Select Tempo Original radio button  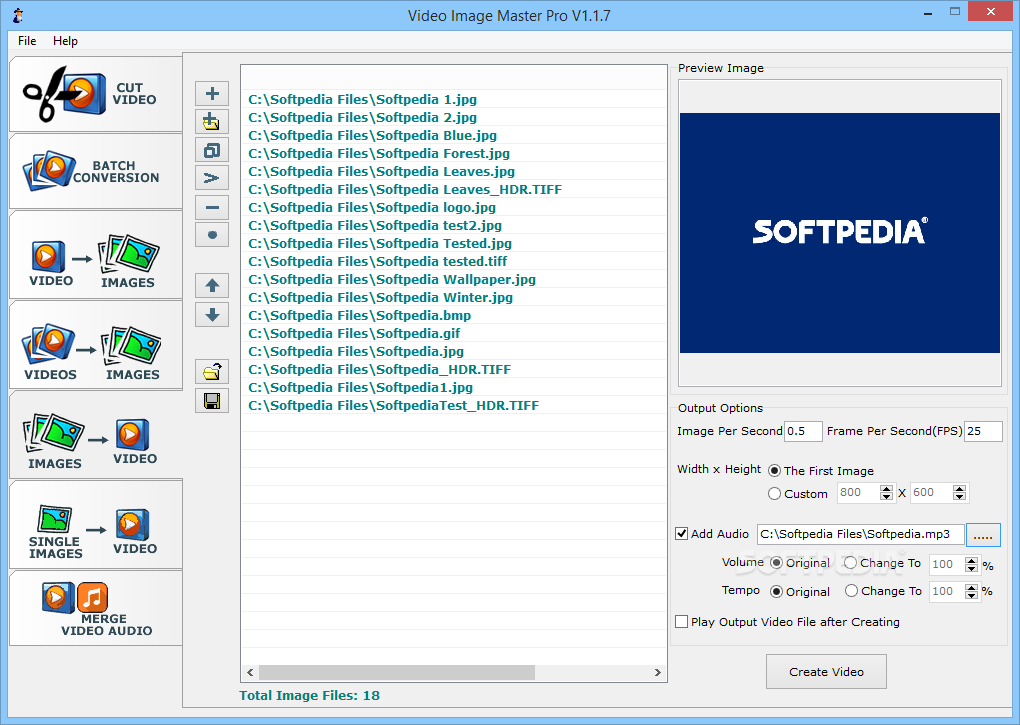(x=776, y=592)
